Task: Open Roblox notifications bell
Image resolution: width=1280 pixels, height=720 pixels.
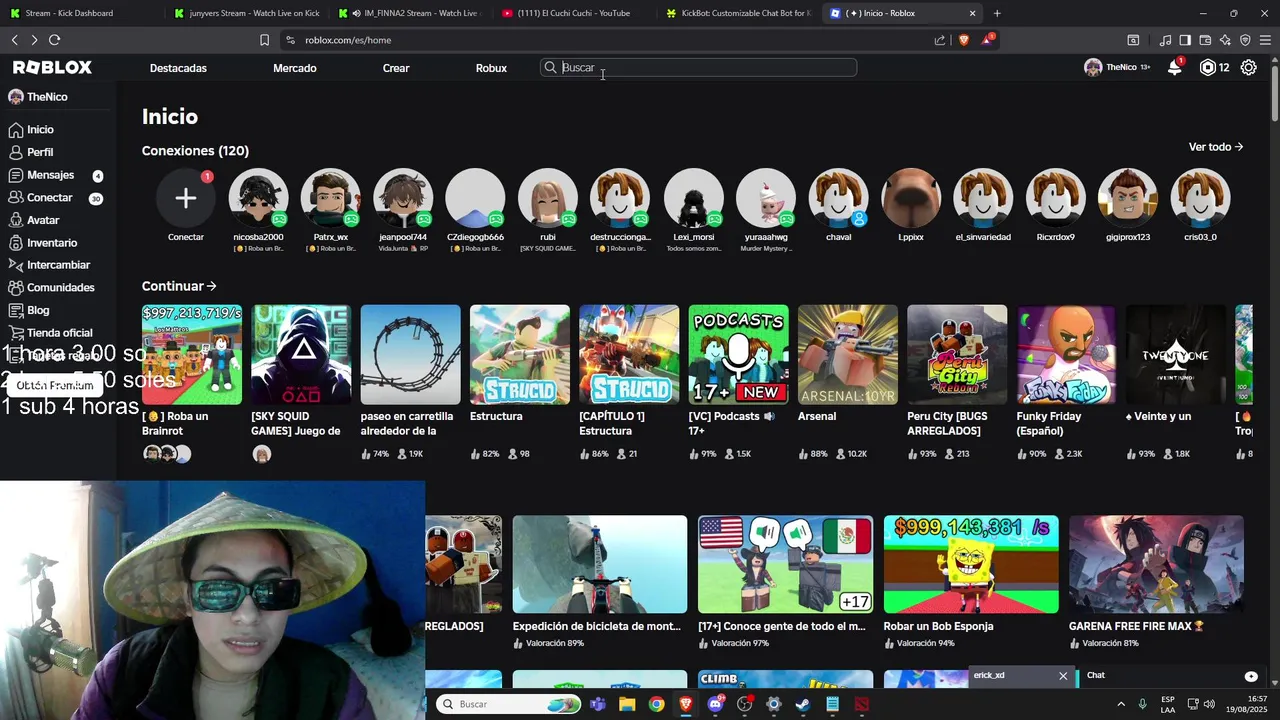Action: tap(1175, 67)
